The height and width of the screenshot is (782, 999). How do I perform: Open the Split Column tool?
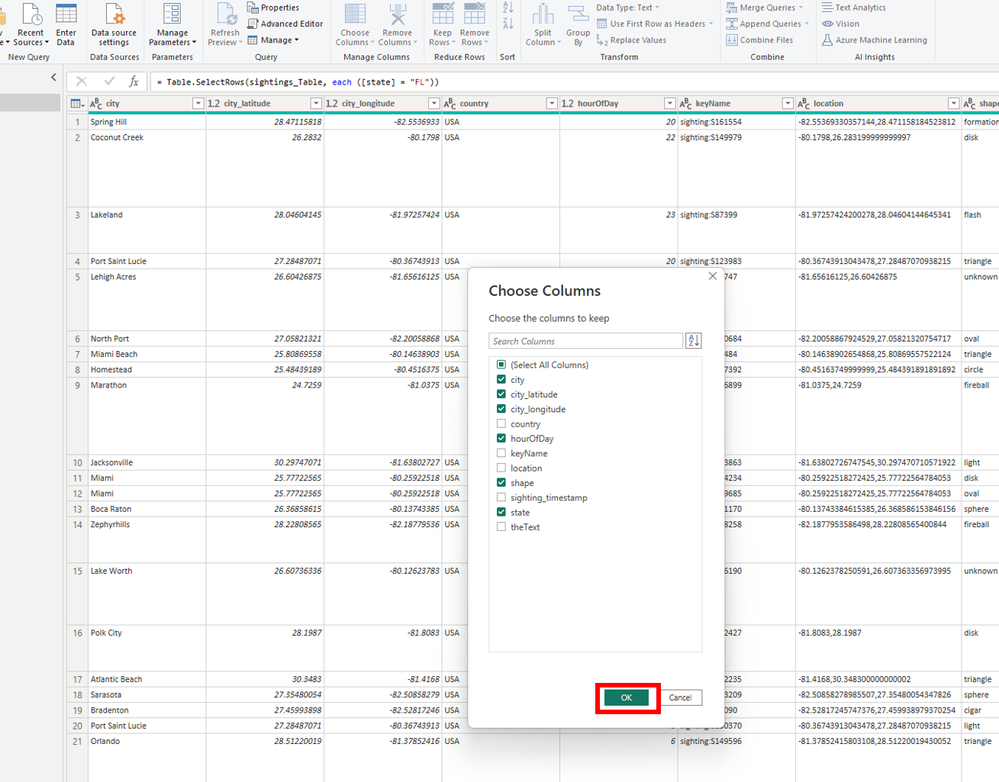(x=543, y=25)
